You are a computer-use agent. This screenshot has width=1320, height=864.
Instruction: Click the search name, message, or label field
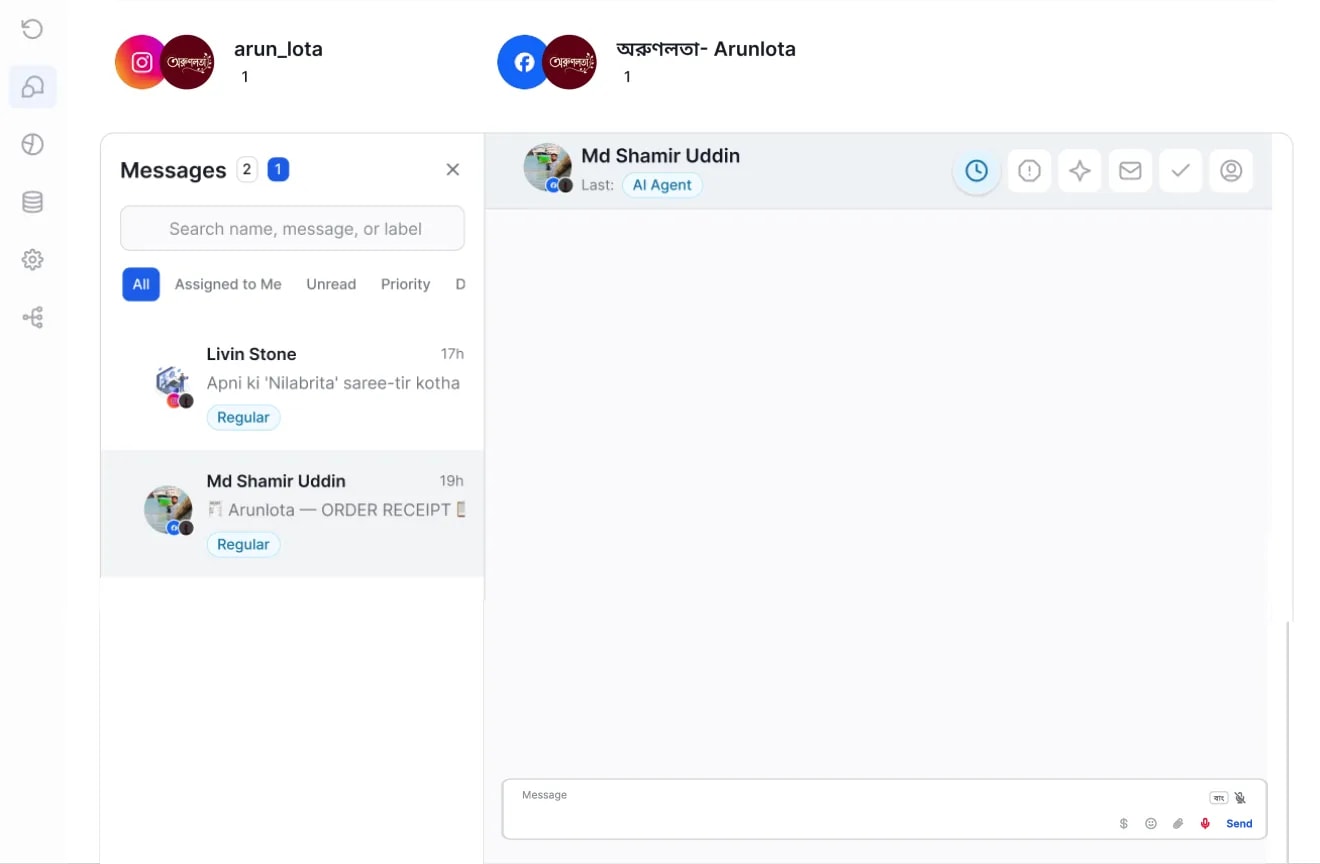coord(292,228)
